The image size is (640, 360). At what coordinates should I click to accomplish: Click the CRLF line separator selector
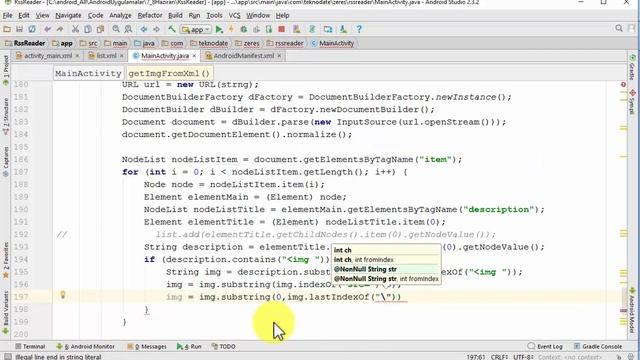point(500,357)
